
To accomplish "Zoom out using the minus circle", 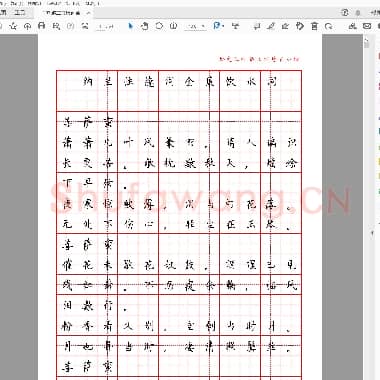I will click(x=159, y=26).
